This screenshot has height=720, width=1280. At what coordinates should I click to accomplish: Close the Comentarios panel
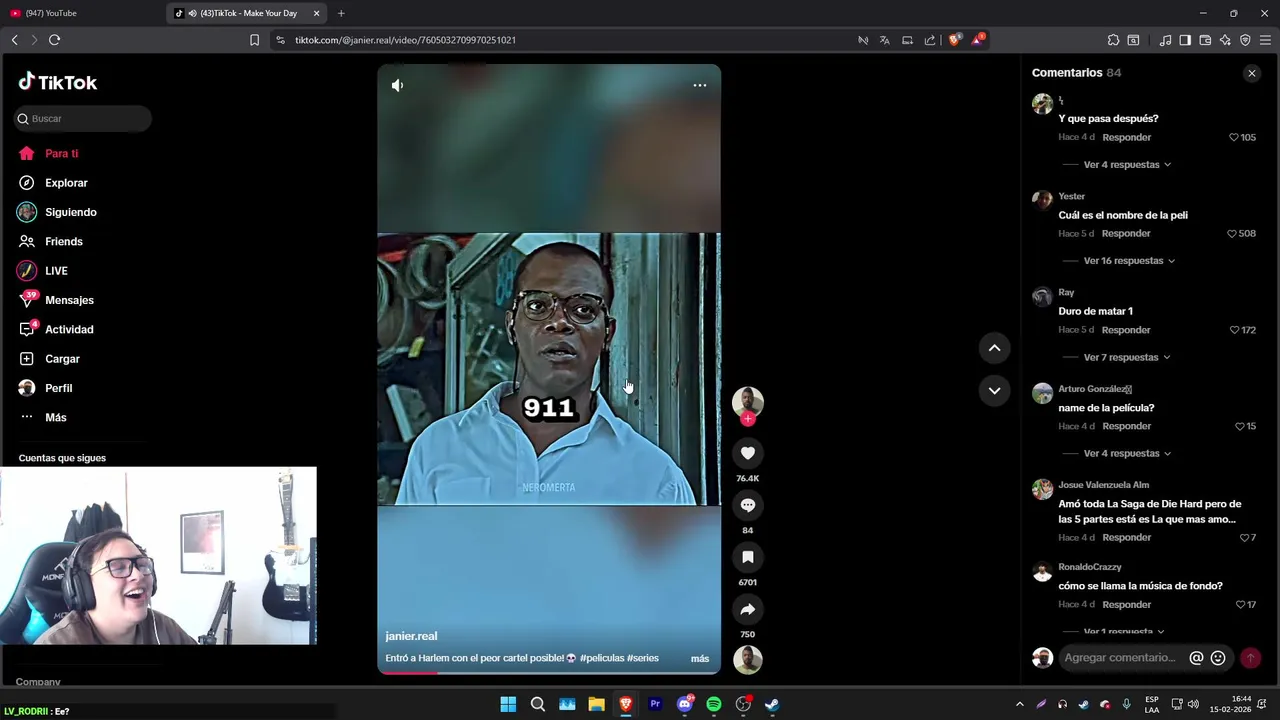pyautogui.click(x=1251, y=73)
